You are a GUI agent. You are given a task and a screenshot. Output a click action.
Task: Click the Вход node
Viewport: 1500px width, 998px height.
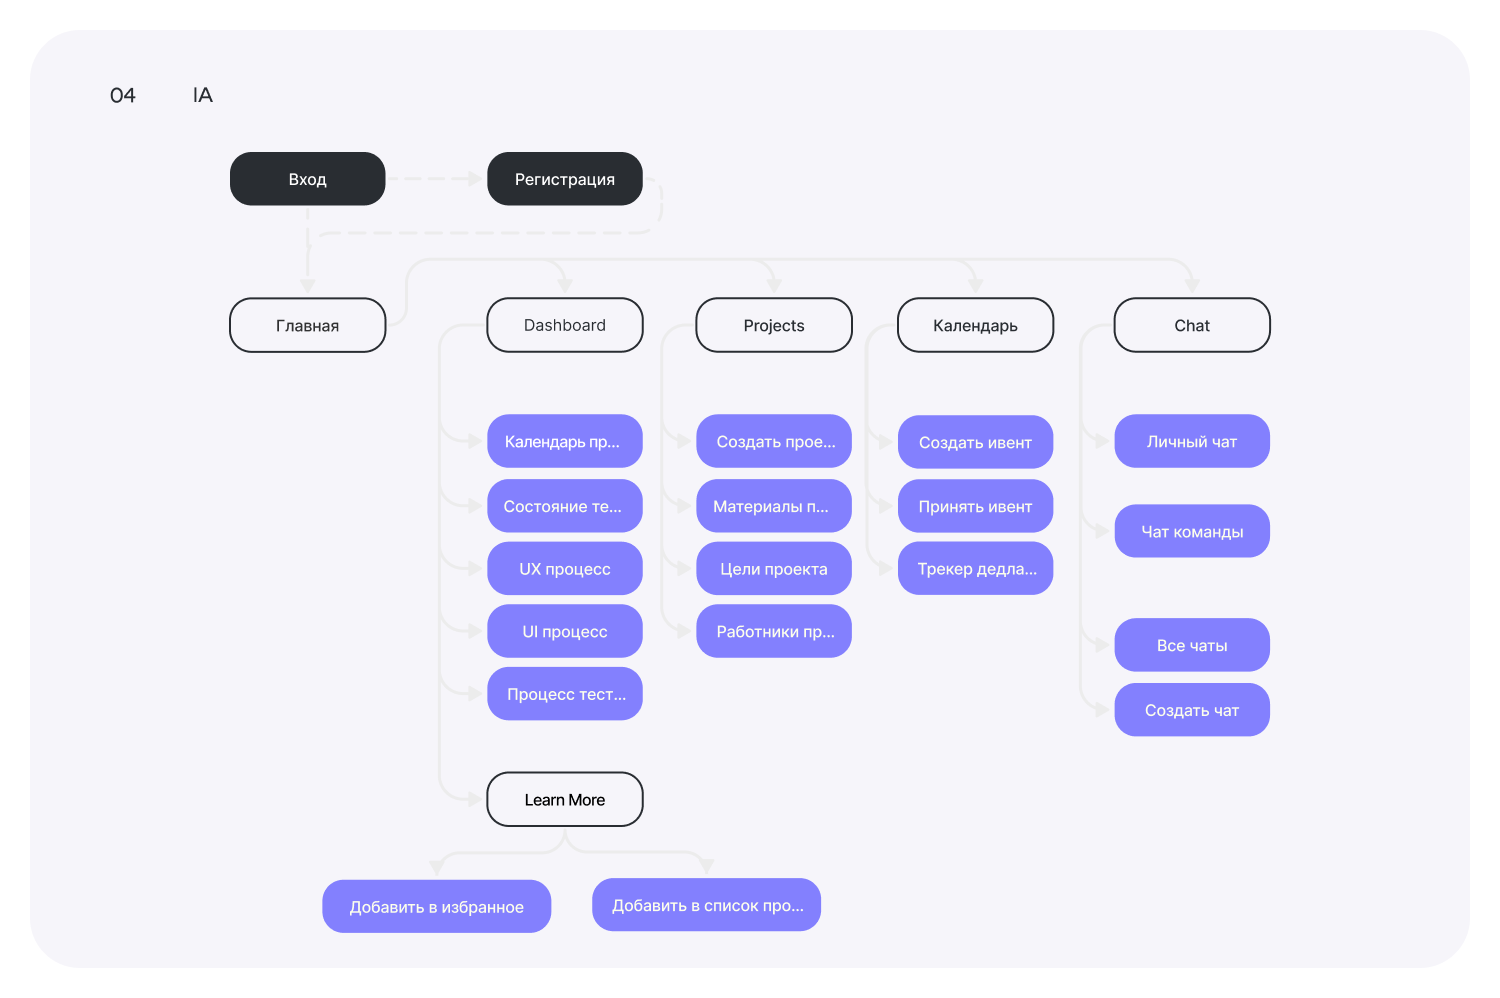307,179
